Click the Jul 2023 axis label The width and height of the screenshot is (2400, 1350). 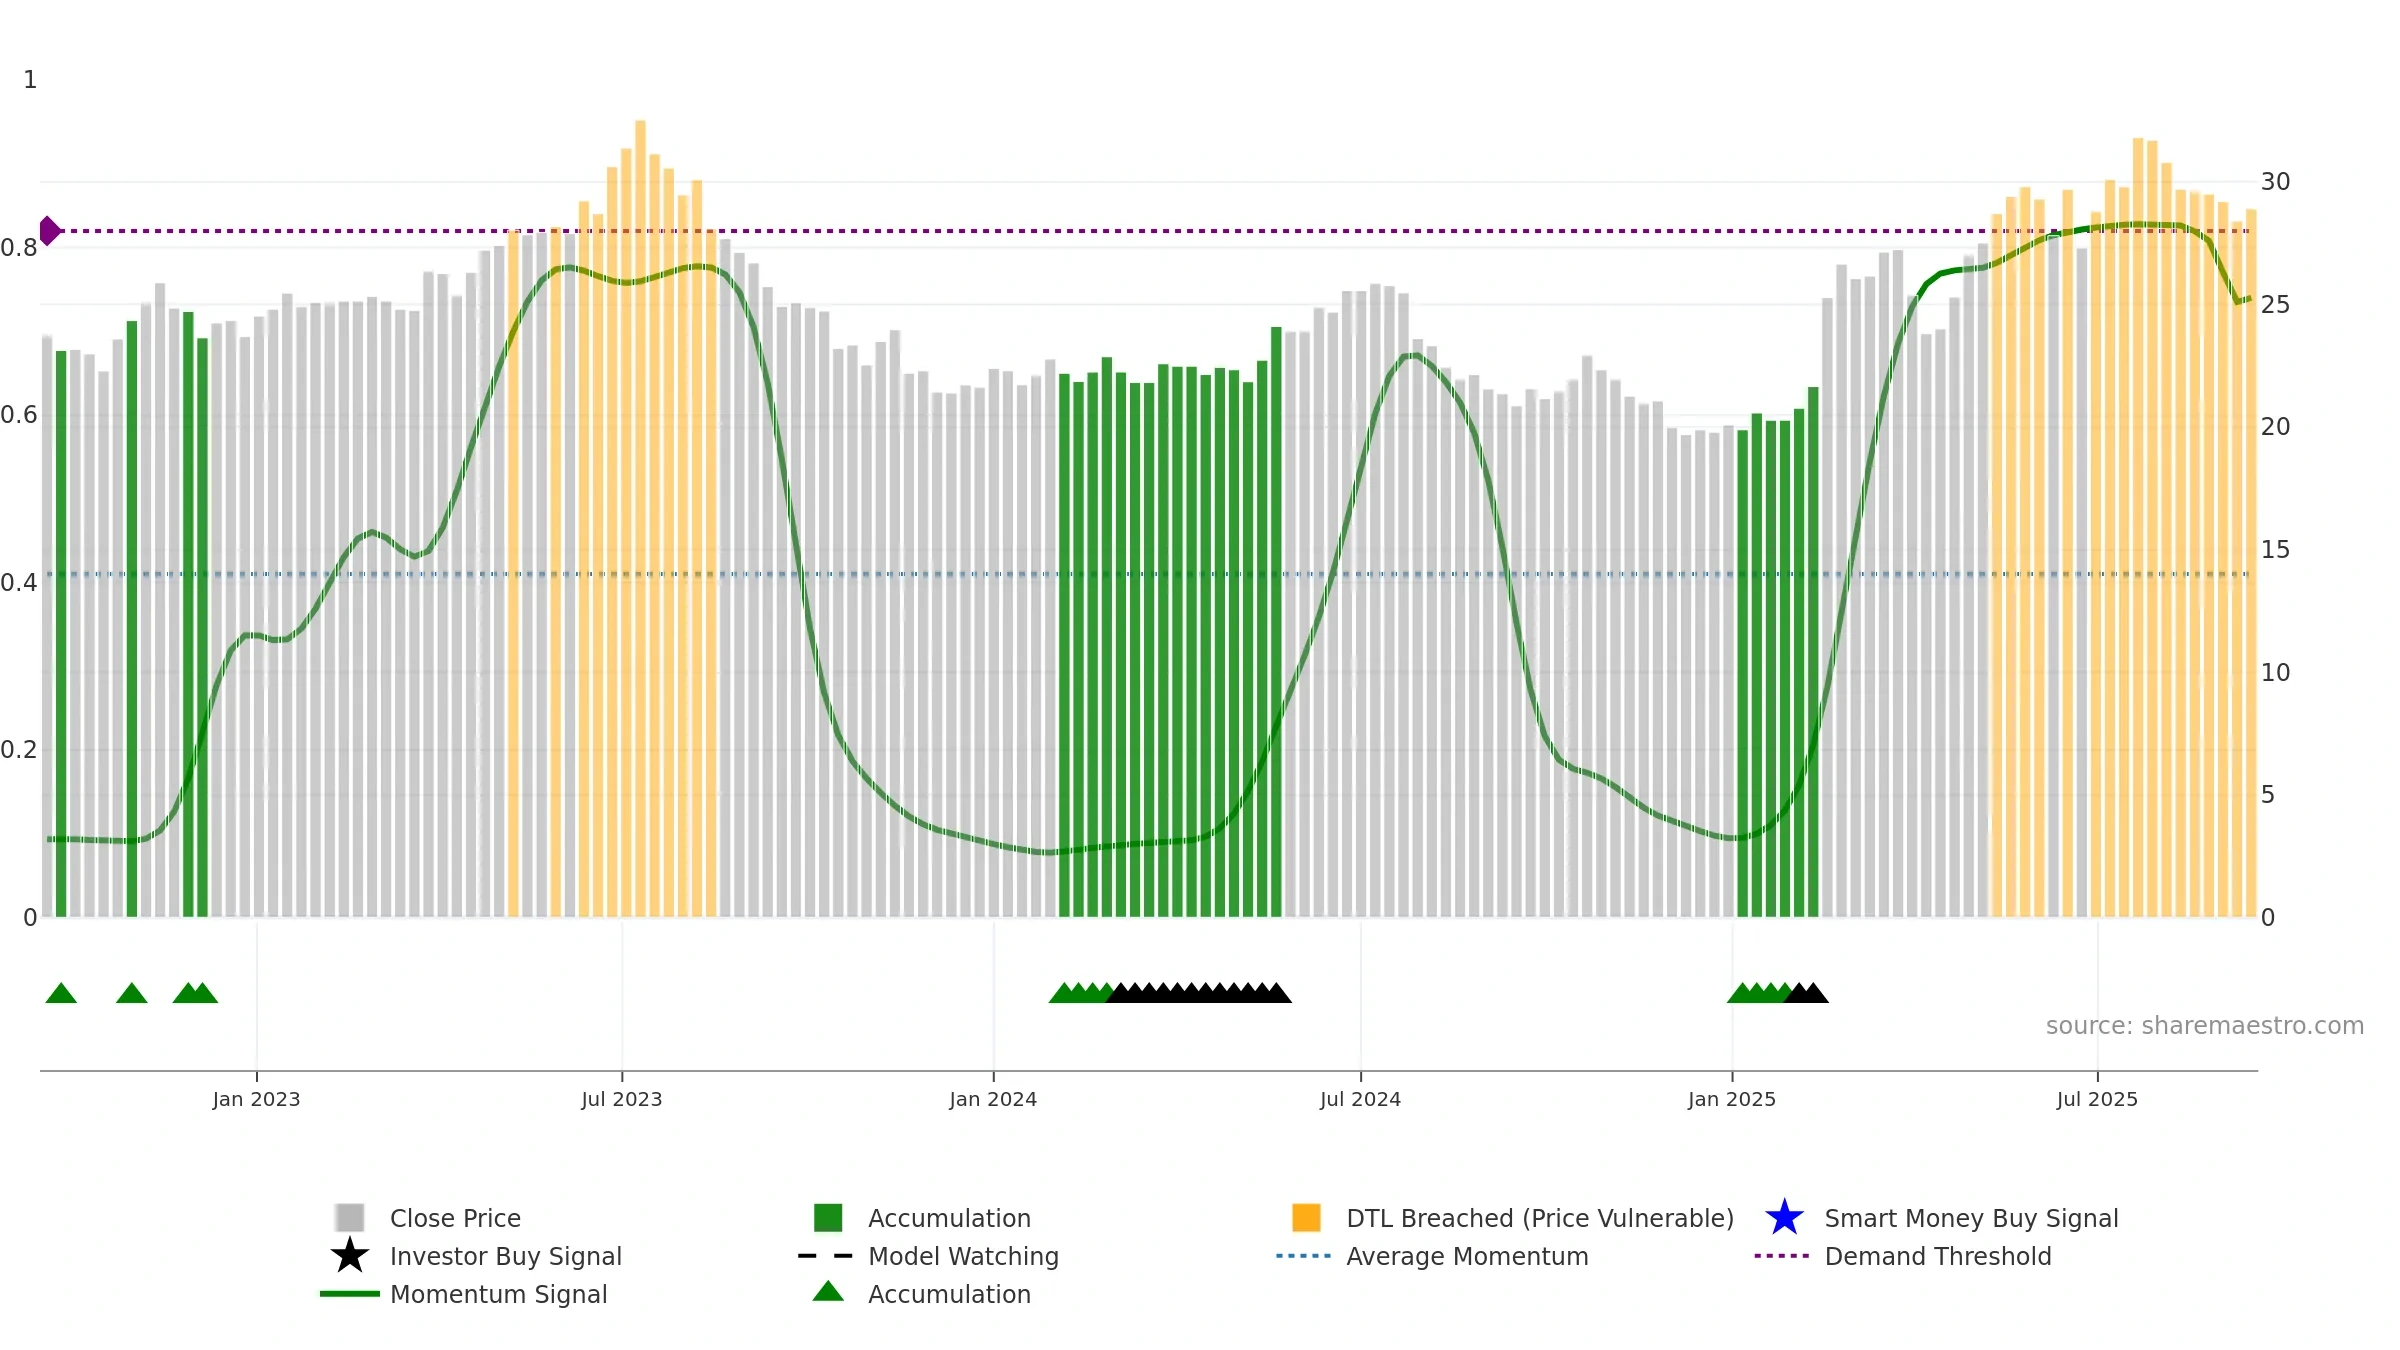(622, 1099)
